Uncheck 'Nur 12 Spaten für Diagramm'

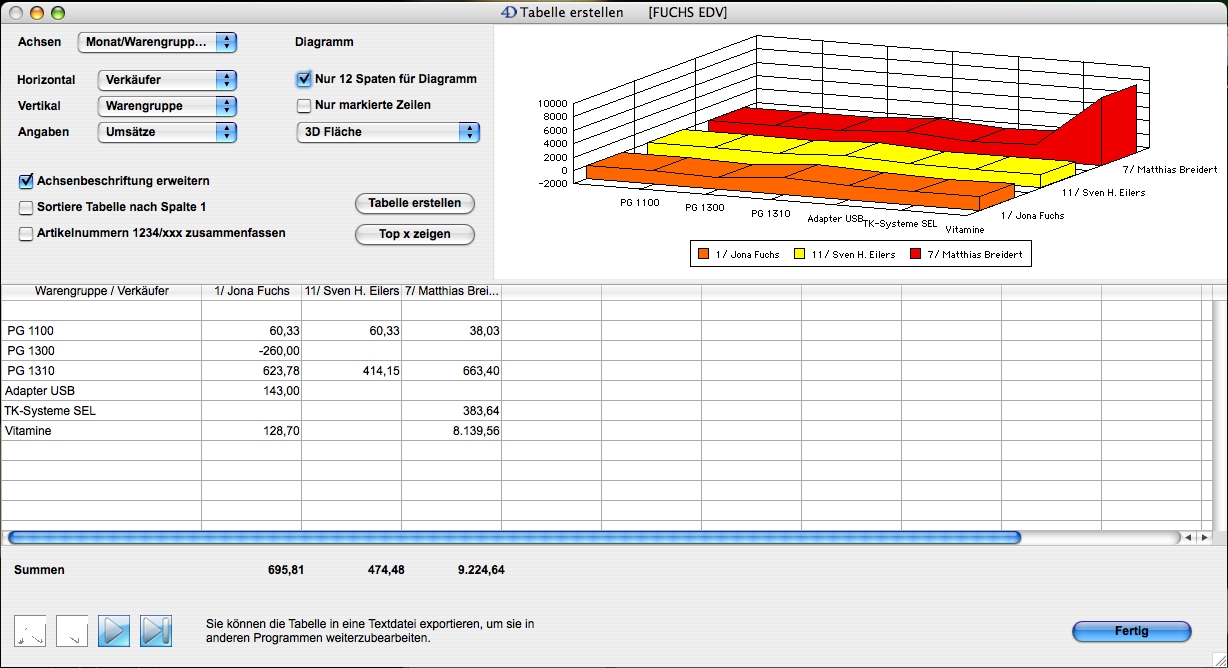pyautogui.click(x=305, y=79)
